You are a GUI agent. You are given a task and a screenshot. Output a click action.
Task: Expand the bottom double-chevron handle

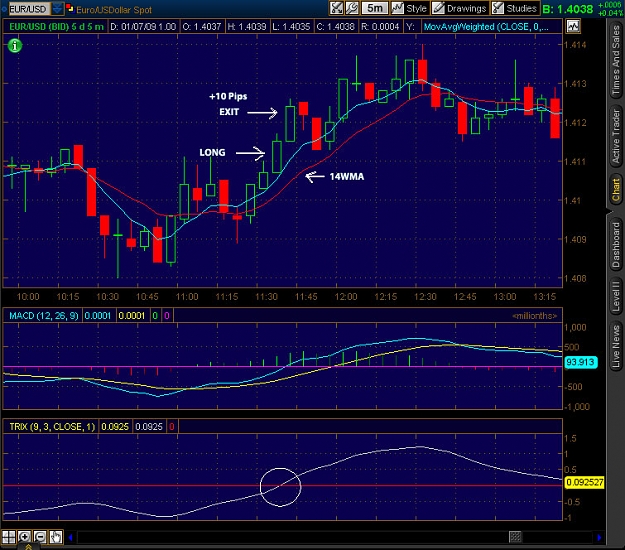[x=28, y=547]
